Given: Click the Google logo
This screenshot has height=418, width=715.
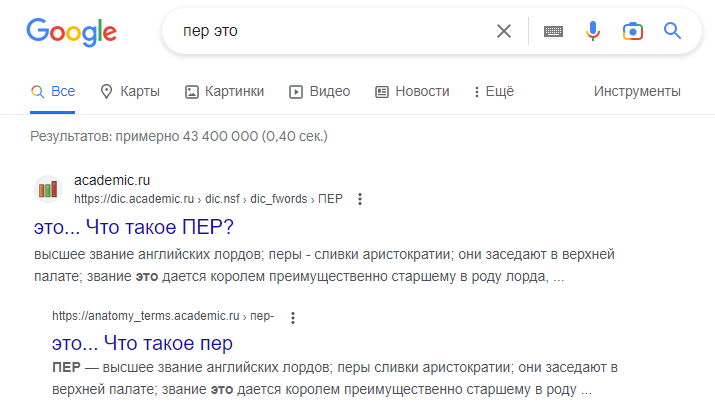Looking at the screenshot, I should (71, 32).
